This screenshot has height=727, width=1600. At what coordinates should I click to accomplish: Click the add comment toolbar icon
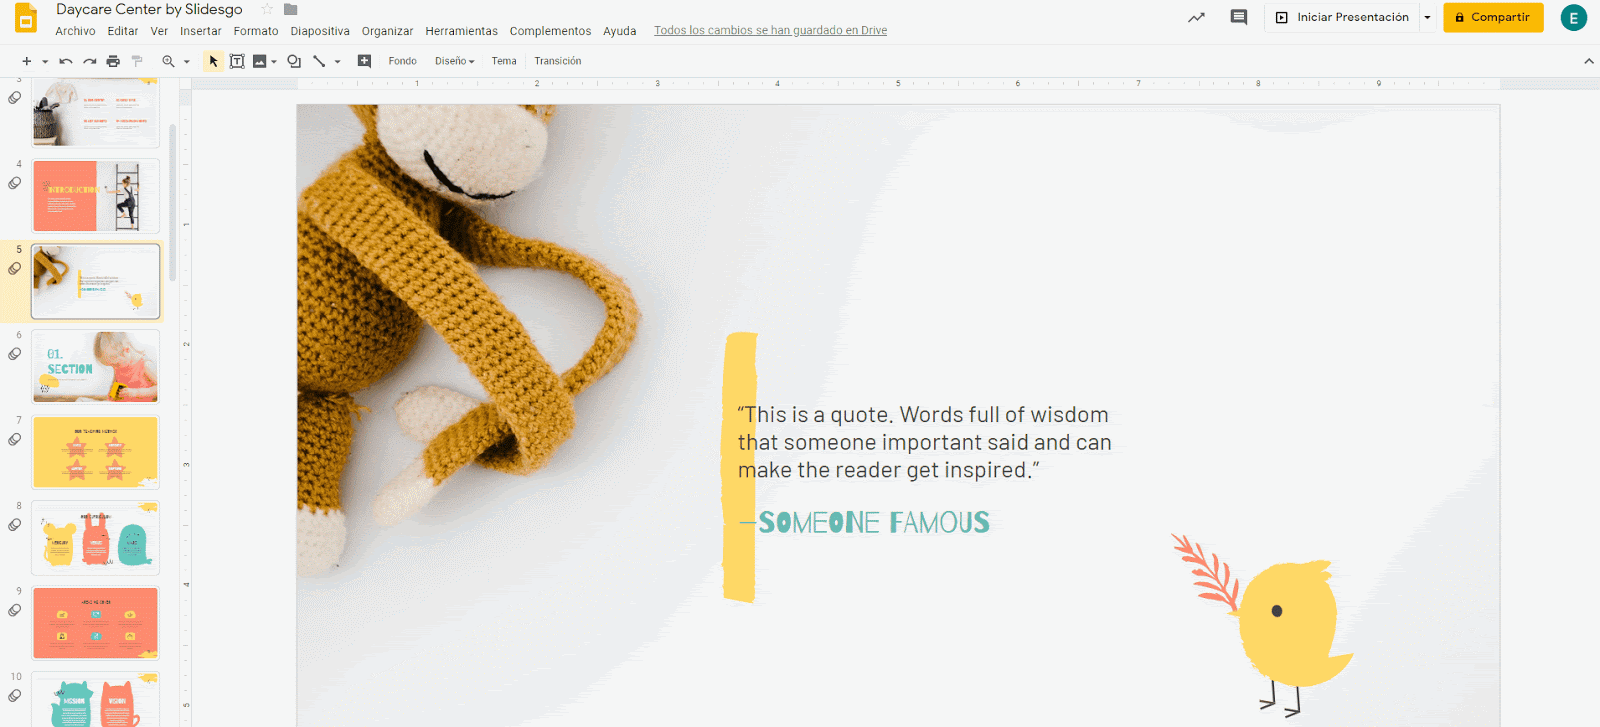pos(364,61)
